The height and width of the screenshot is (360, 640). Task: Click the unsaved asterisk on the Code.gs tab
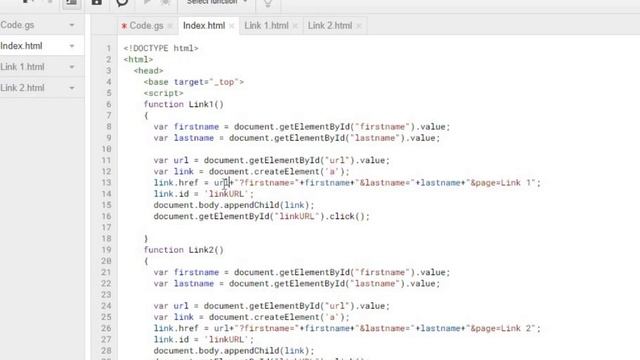[x=124, y=26]
